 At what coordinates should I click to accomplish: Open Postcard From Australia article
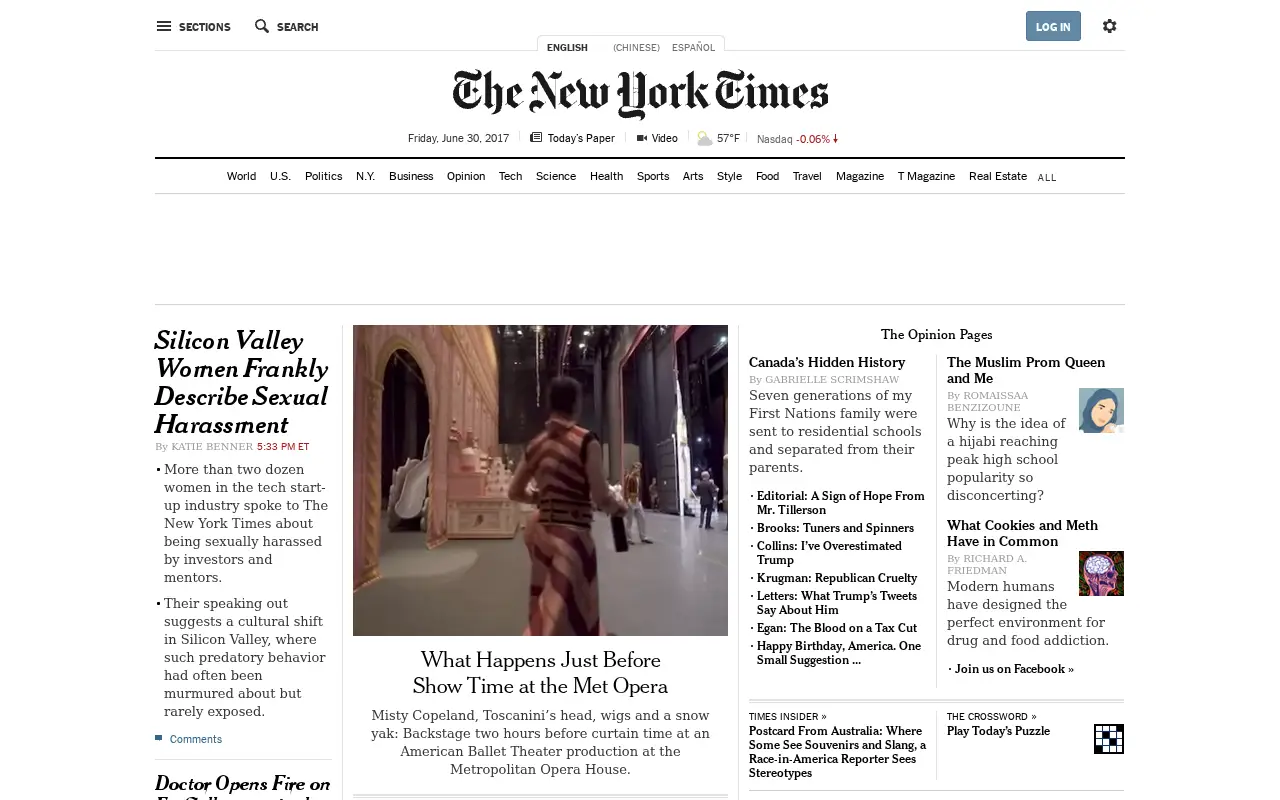pos(838,752)
